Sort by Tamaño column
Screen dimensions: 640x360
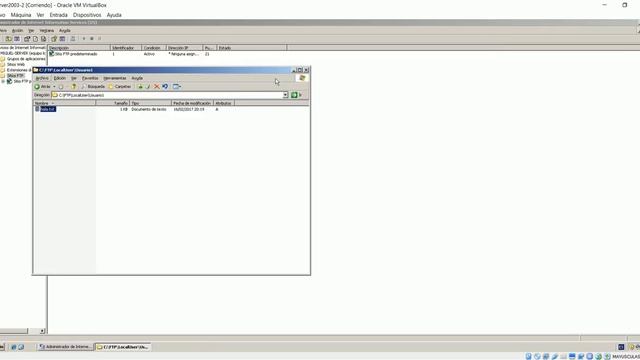click(x=113, y=103)
